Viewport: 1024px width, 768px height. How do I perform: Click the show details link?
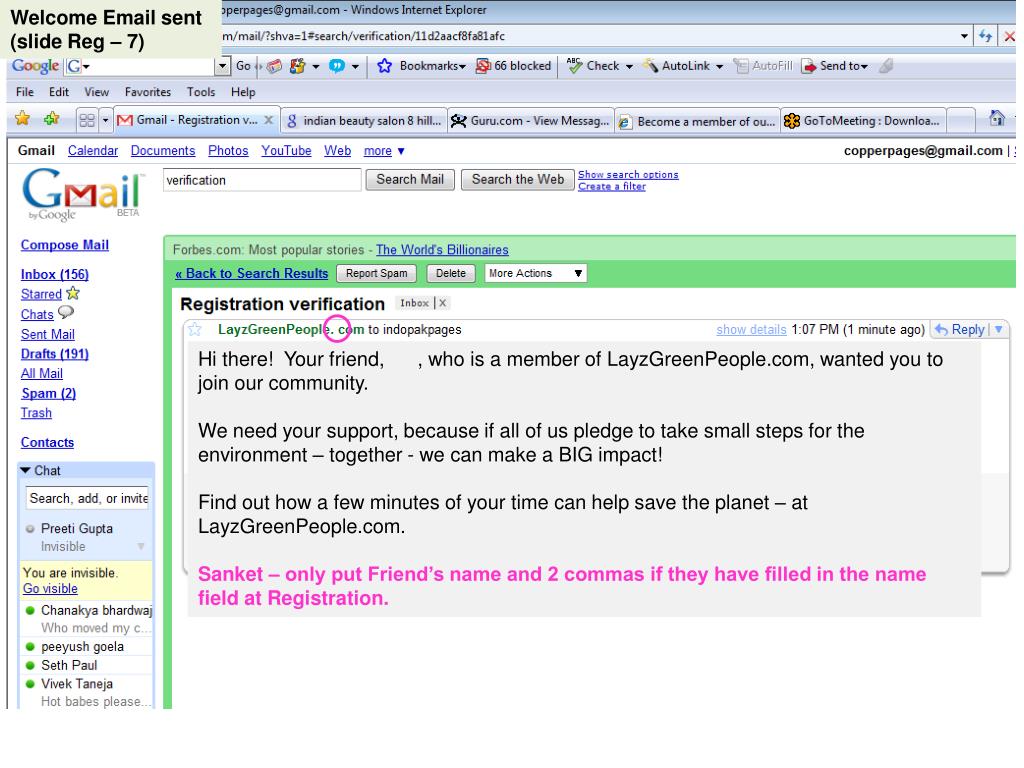tap(751, 330)
